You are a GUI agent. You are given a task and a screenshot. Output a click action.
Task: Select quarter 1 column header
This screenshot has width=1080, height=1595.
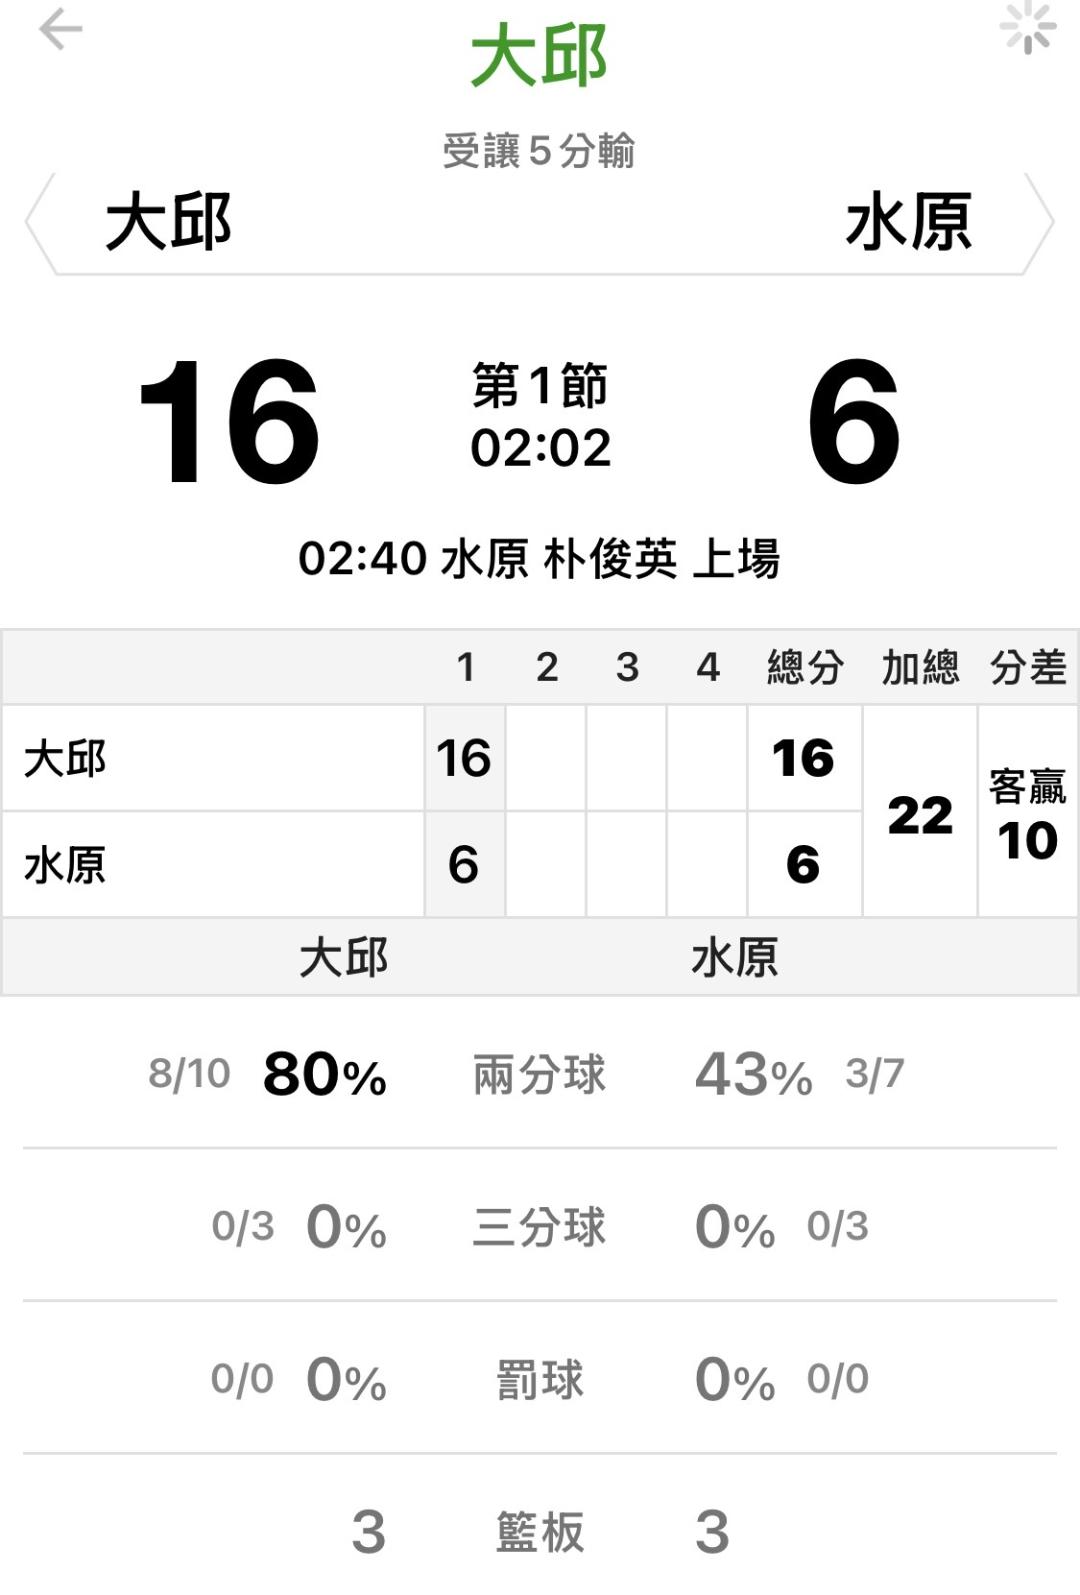[x=465, y=667]
